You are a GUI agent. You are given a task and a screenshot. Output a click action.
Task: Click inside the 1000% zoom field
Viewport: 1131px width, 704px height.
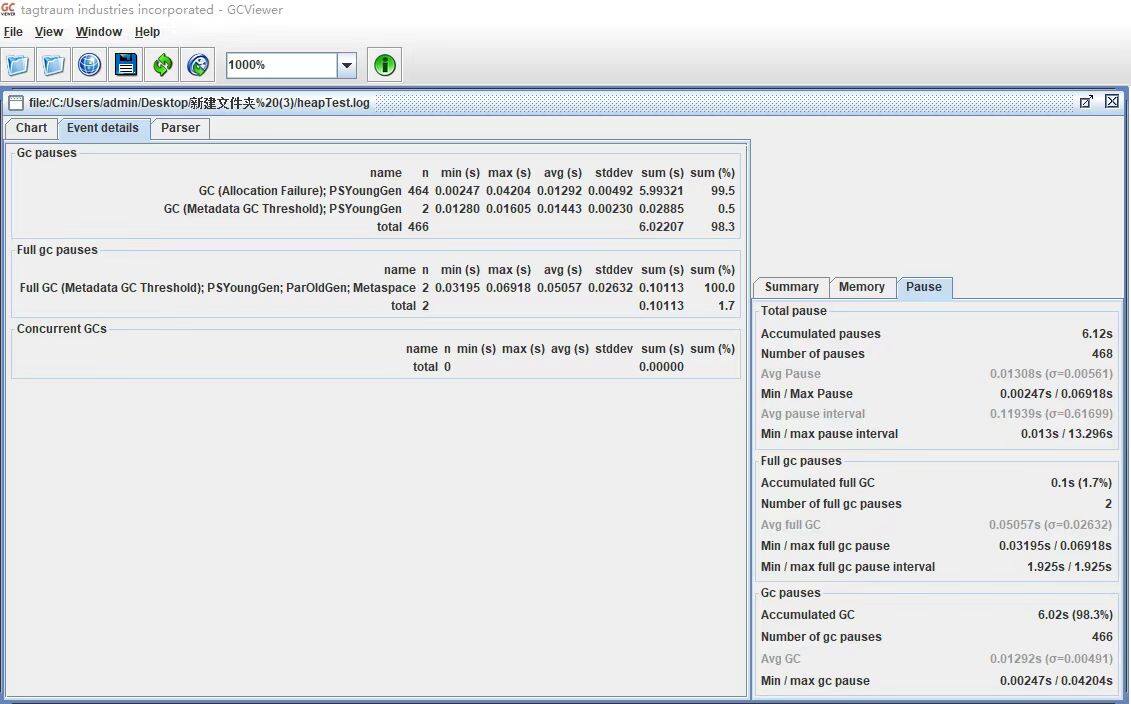[x=281, y=65]
